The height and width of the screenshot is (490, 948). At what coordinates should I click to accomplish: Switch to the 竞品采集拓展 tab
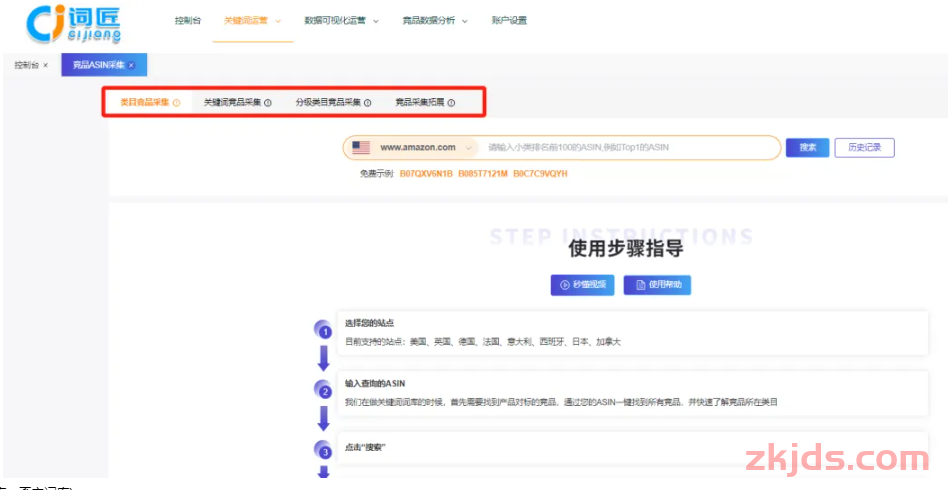coord(420,102)
